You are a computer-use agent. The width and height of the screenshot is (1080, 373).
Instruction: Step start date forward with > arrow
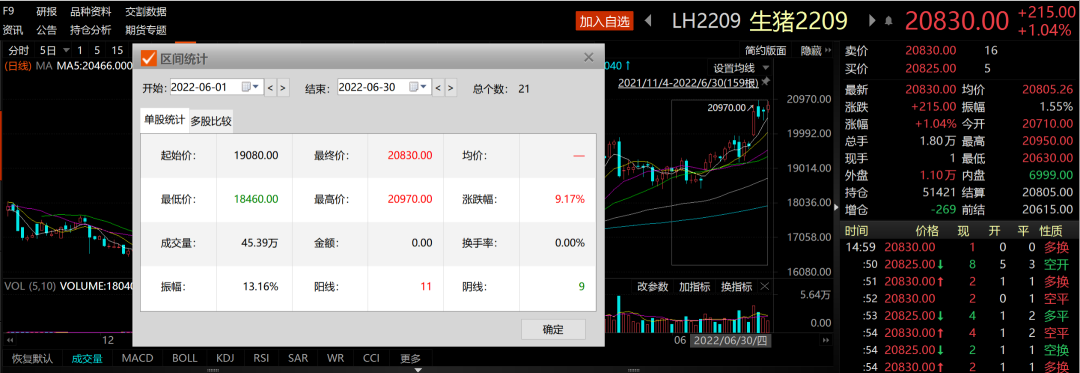(x=283, y=87)
